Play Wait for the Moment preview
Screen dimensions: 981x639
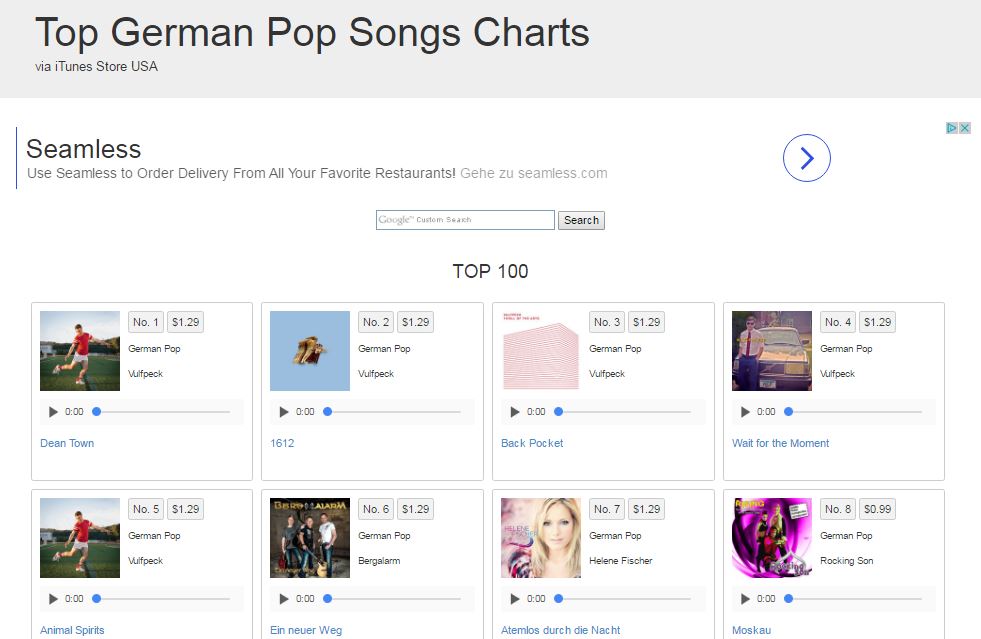coord(745,412)
